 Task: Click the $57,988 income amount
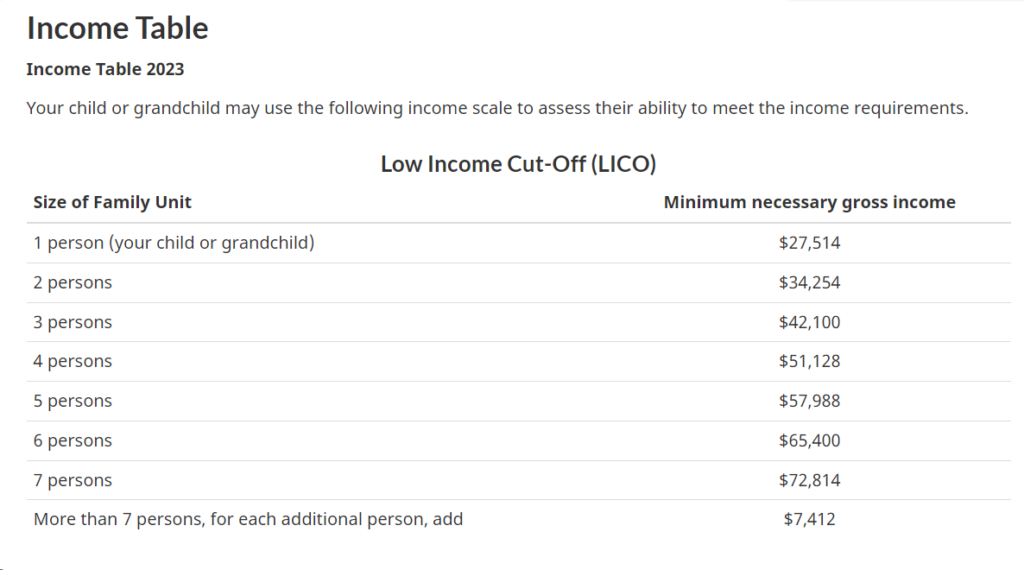pos(809,401)
